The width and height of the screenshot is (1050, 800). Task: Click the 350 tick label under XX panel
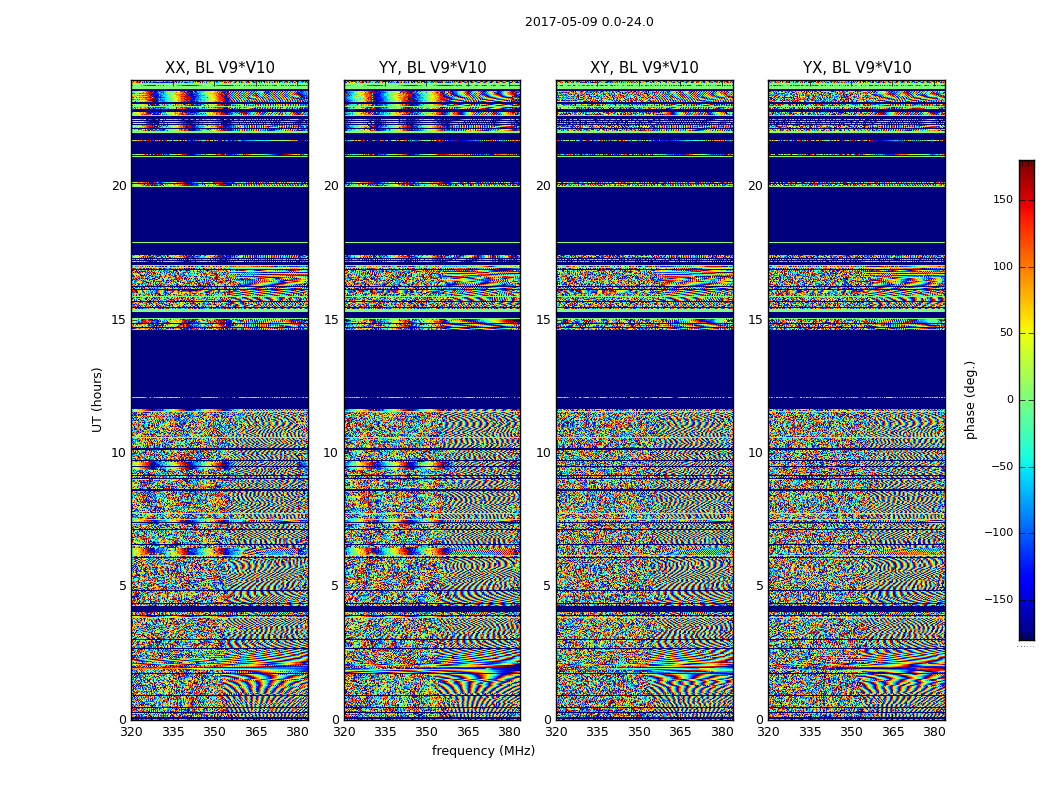point(214,732)
